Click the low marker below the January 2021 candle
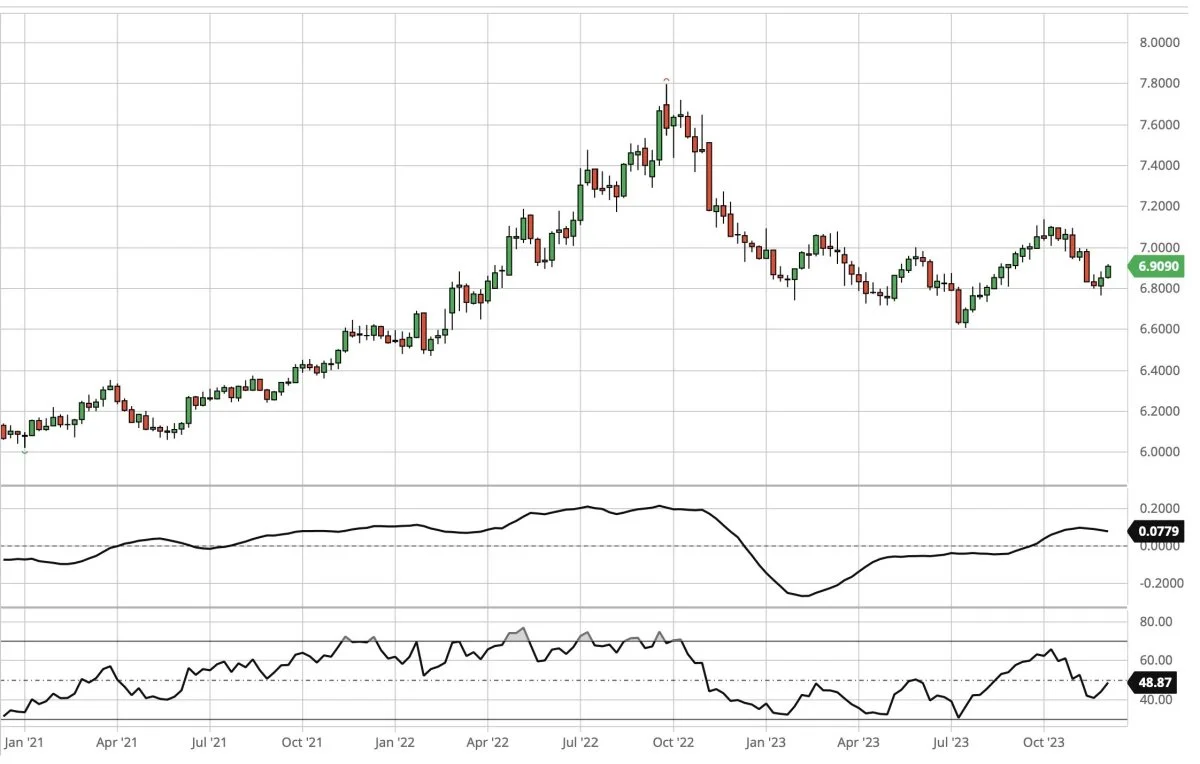Viewport: 1200px width, 764px height. tap(25, 453)
